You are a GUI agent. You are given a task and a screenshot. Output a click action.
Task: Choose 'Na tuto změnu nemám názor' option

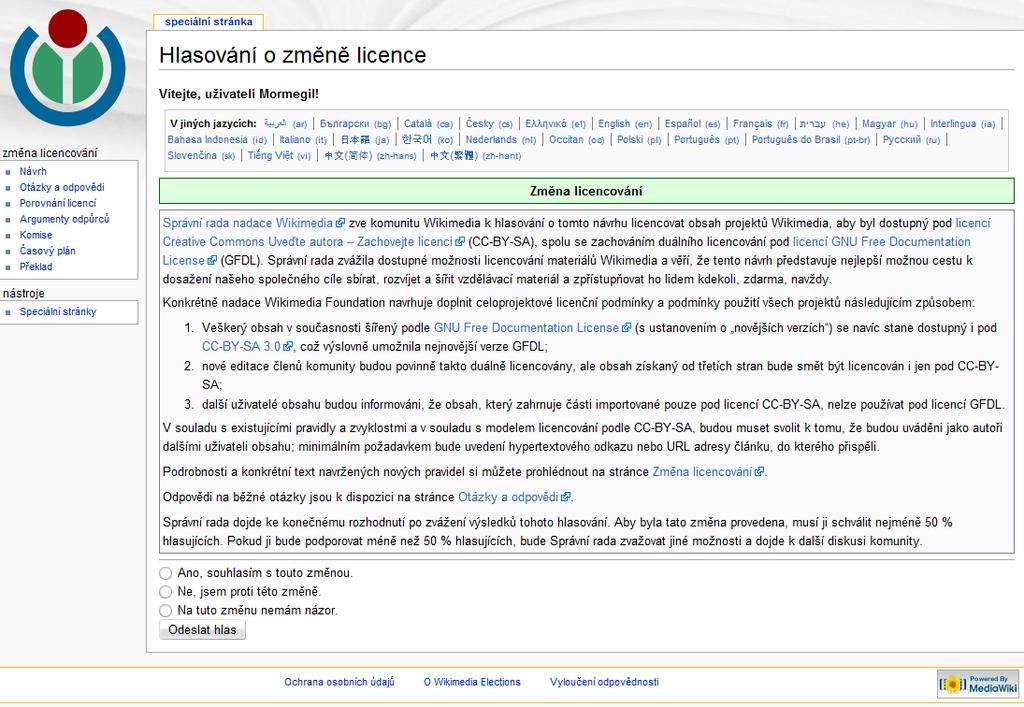(165, 611)
